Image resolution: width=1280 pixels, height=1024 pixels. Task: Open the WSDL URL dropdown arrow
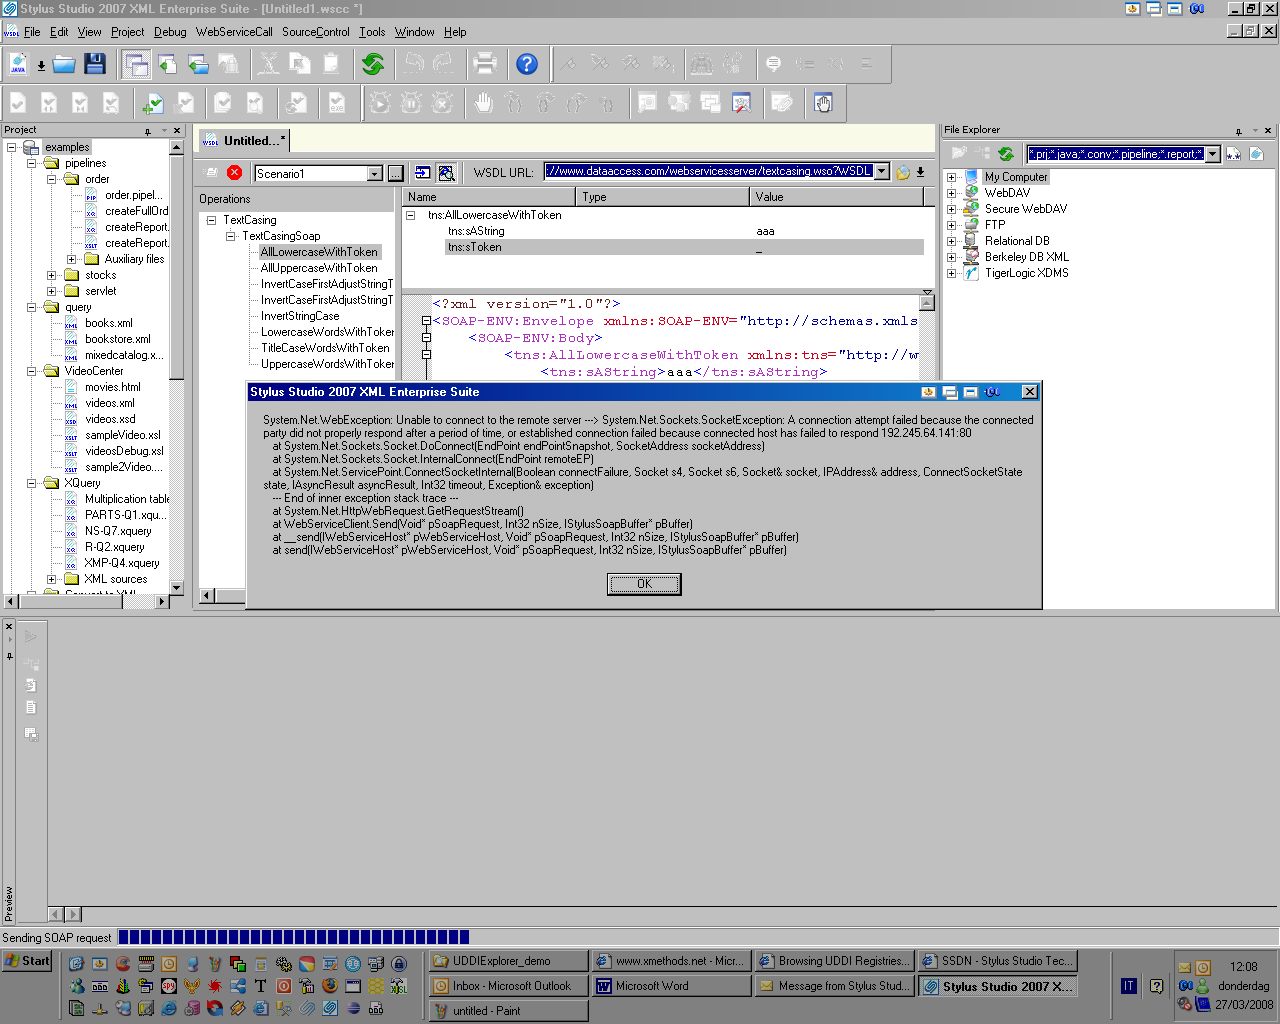[x=881, y=171]
